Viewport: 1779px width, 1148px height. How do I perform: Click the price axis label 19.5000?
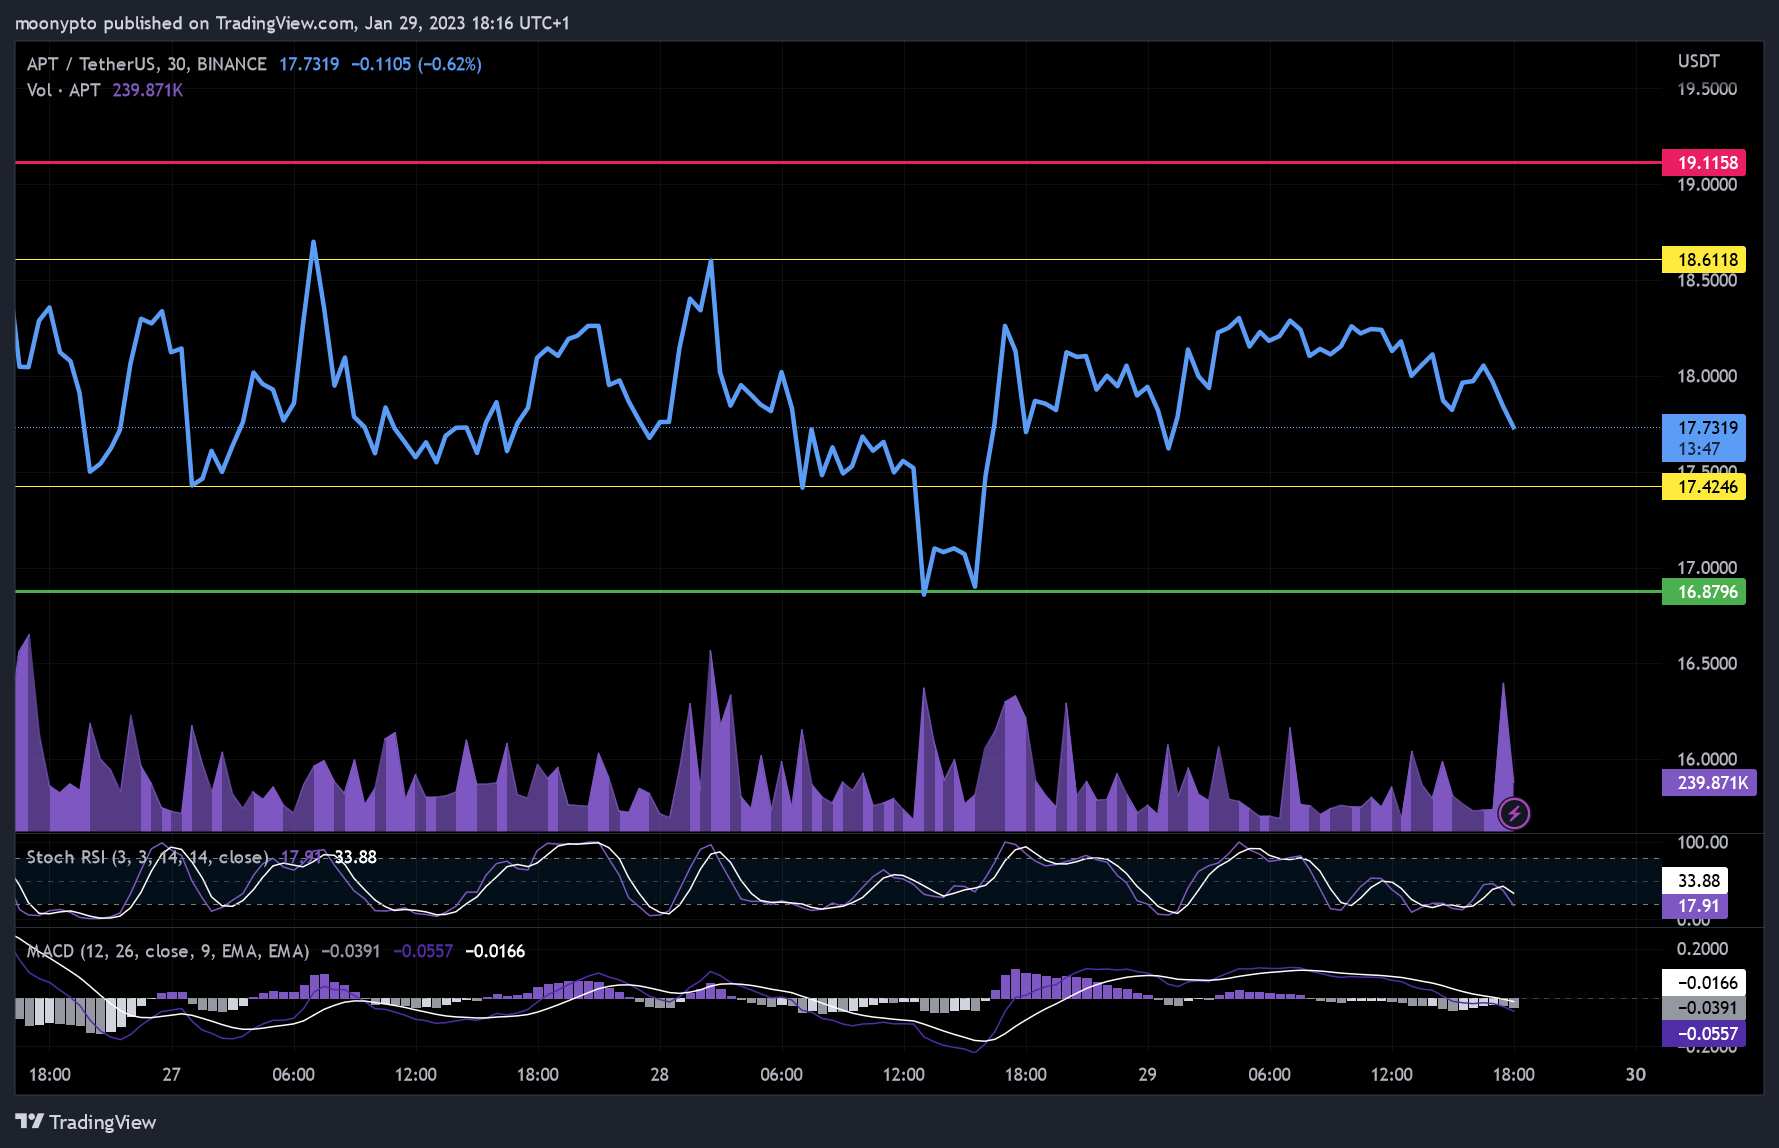[x=1707, y=89]
